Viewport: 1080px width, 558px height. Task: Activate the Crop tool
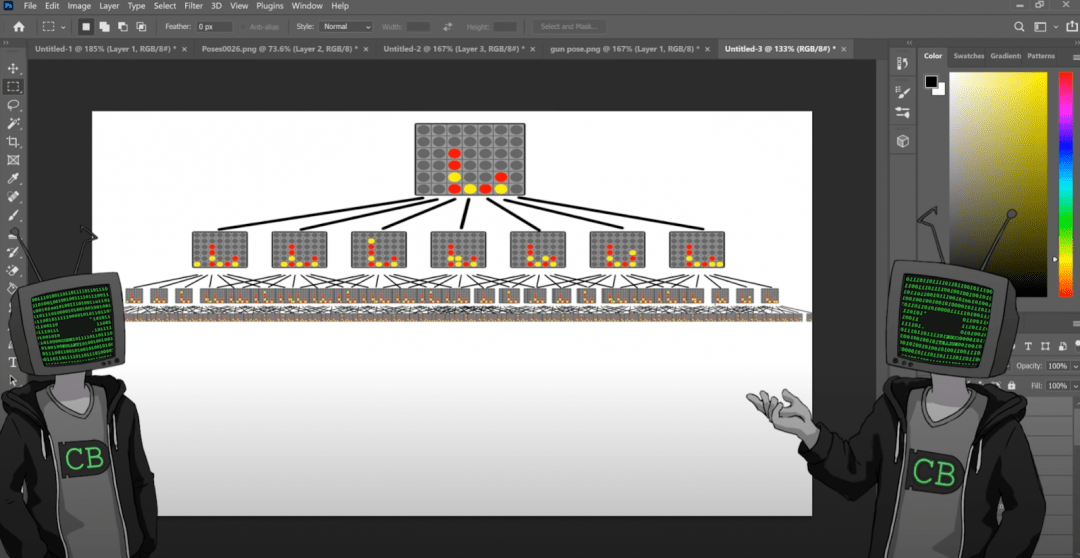[14, 142]
